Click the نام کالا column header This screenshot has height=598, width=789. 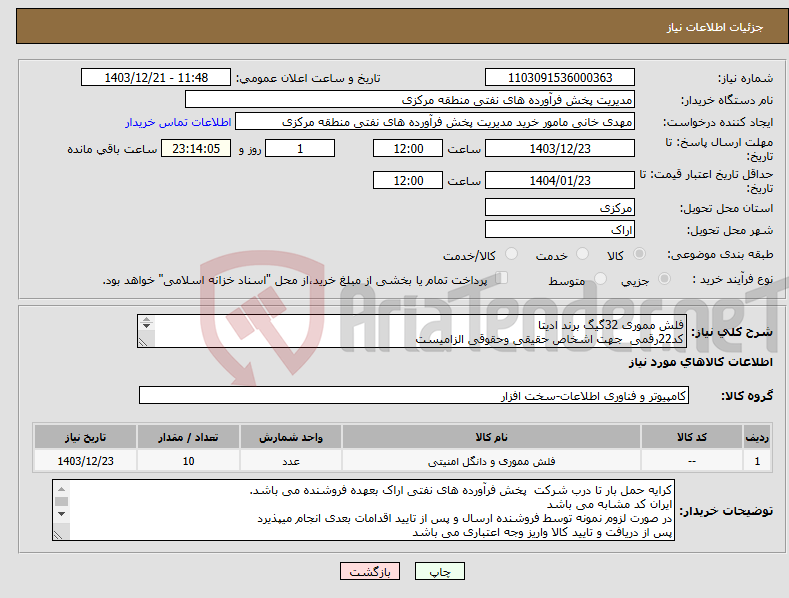491,437
